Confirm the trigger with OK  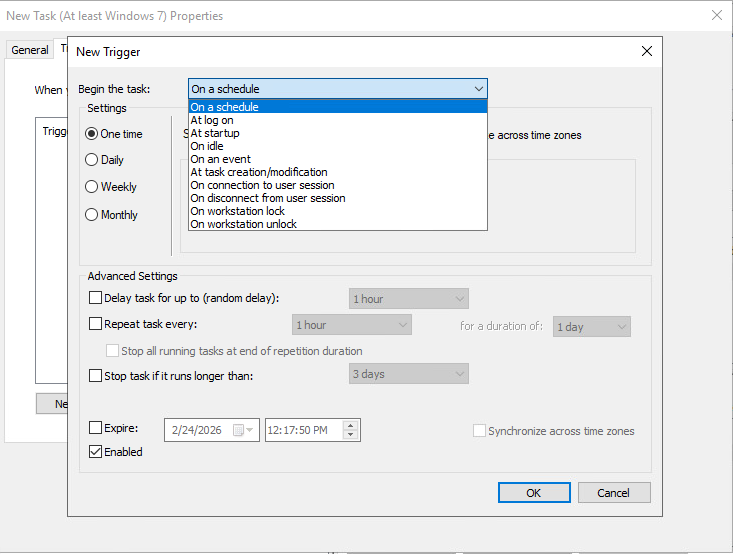pos(534,493)
